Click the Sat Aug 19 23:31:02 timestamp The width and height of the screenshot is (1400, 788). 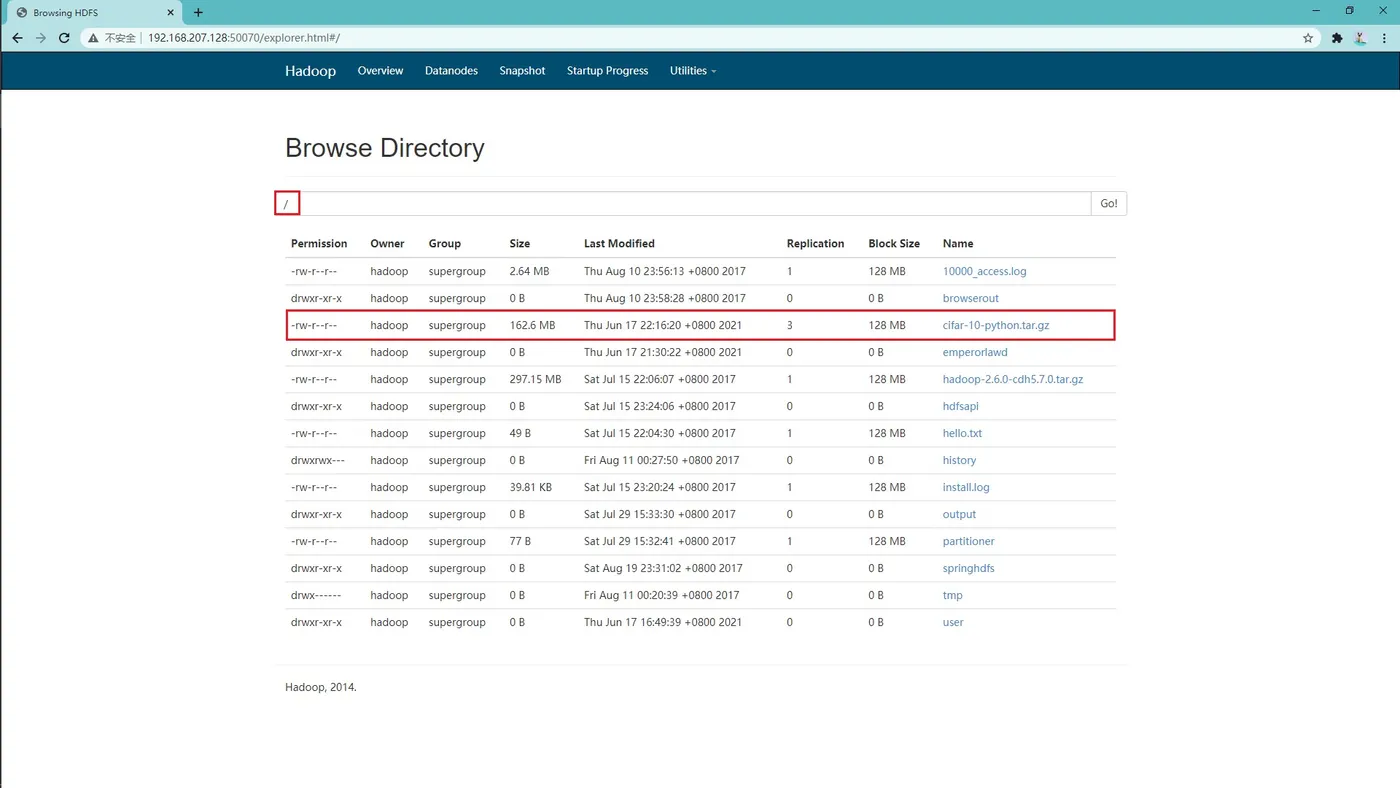pyautogui.click(x=663, y=568)
